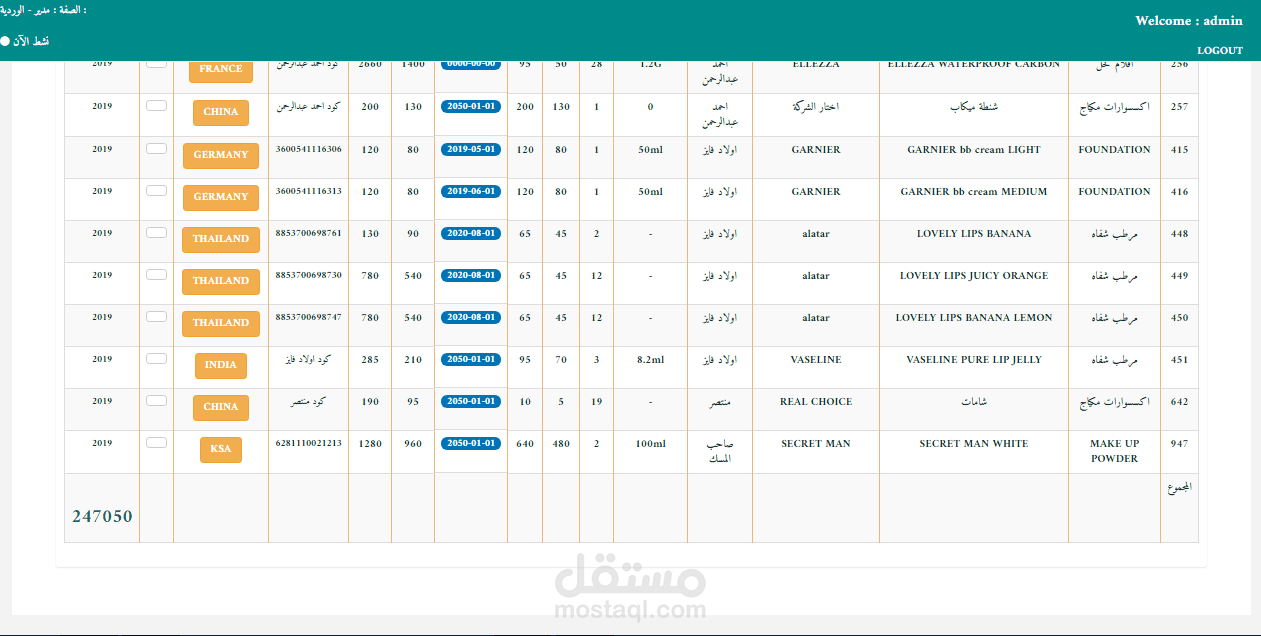Tick checkbox in شنطة ميكاب row
The image size is (1261, 636).
coord(156,105)
